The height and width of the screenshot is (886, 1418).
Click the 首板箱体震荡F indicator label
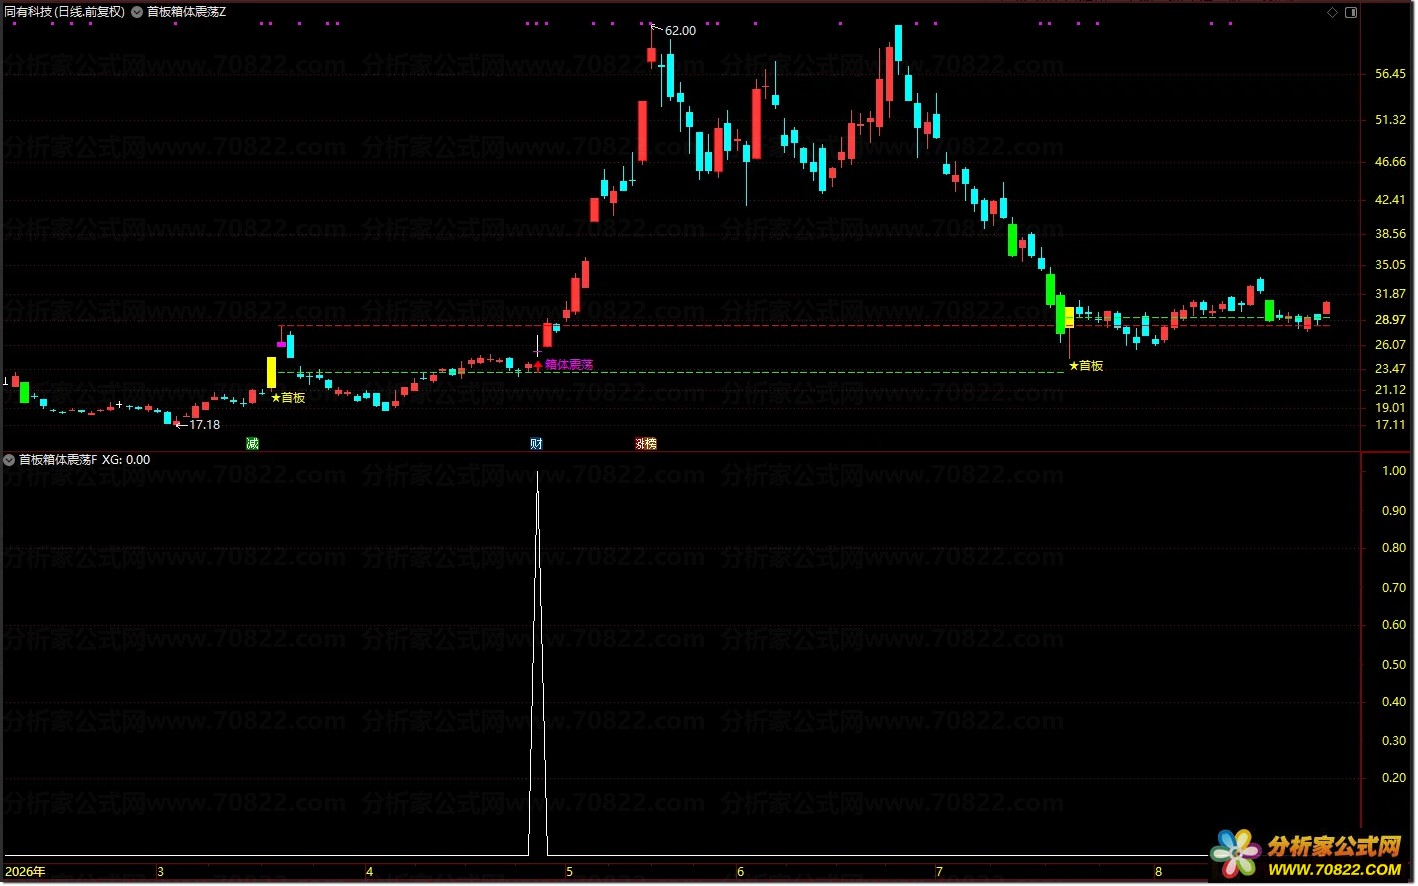(58, 460)
